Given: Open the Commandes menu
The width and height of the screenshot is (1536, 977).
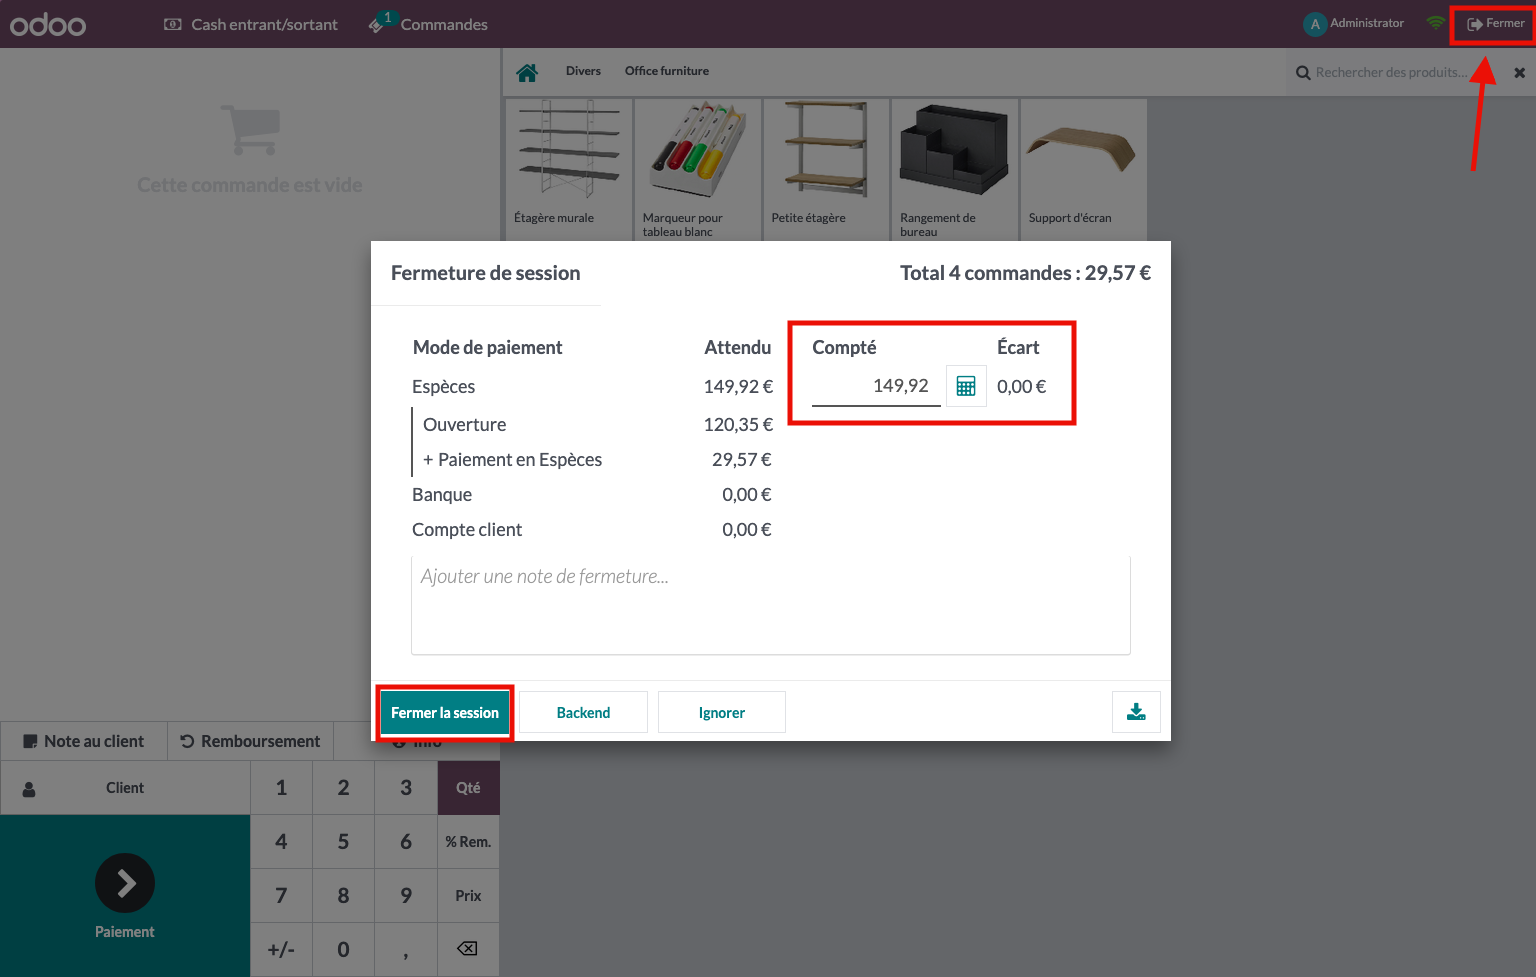Looking at the screenshot, I should coord(429,24).
